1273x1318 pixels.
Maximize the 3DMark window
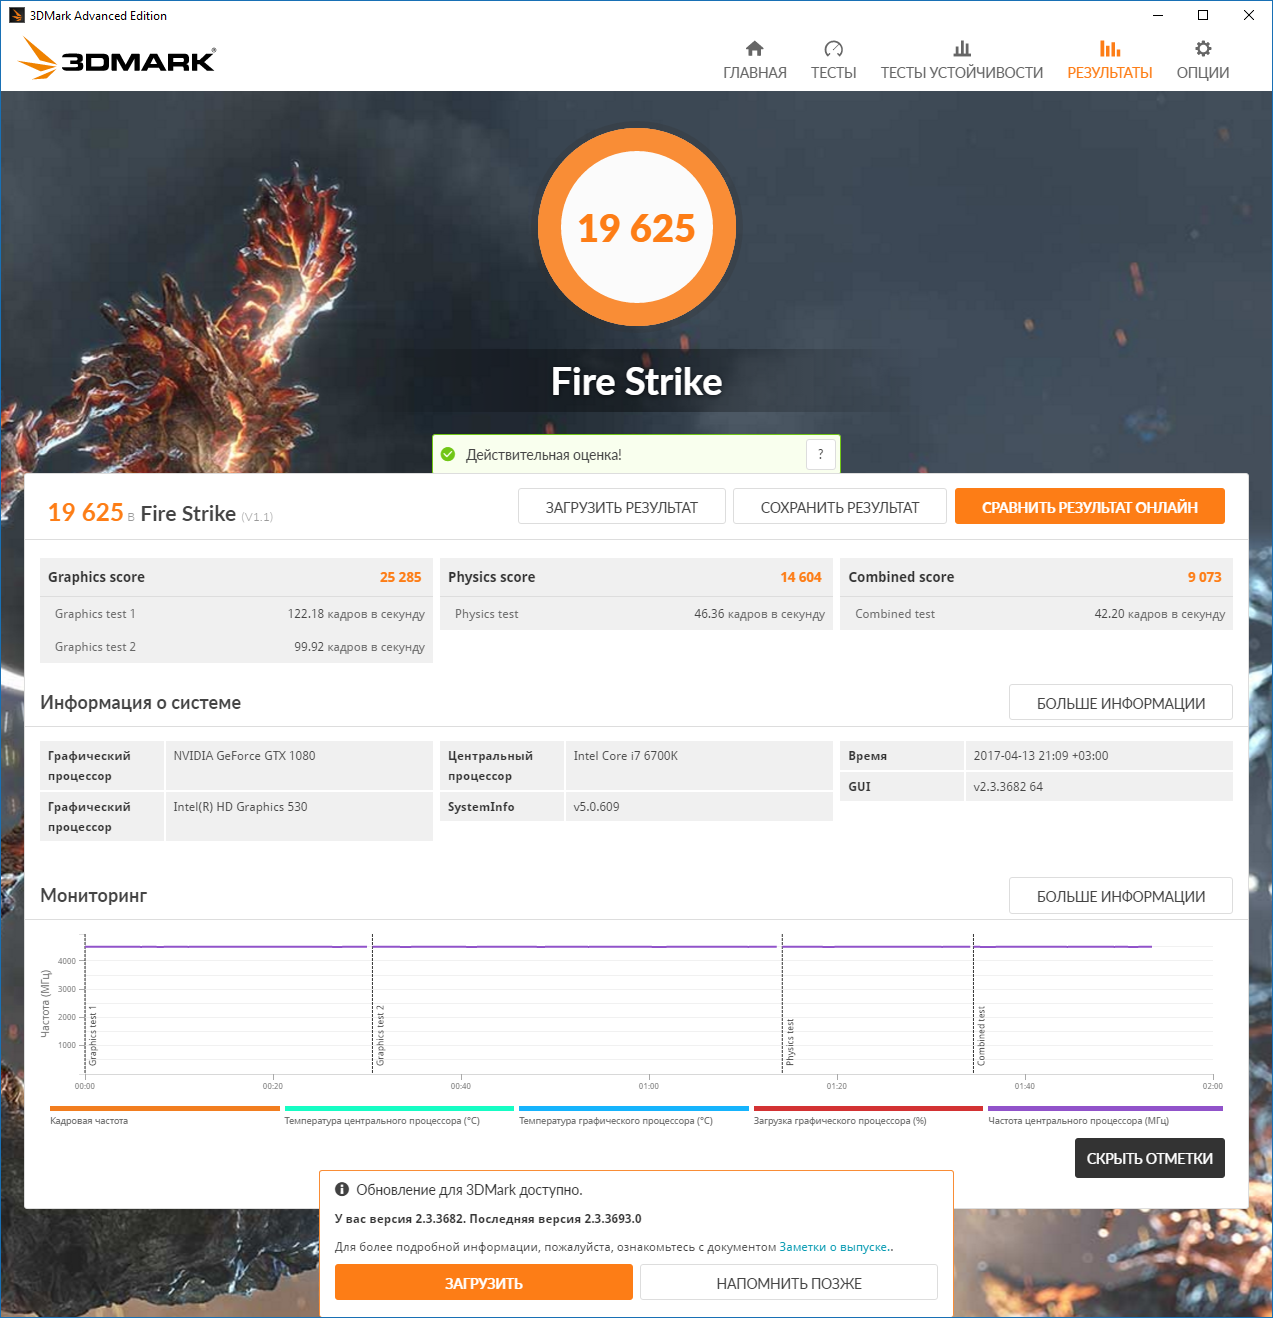pyautogui.click(x=1203, y=15)
